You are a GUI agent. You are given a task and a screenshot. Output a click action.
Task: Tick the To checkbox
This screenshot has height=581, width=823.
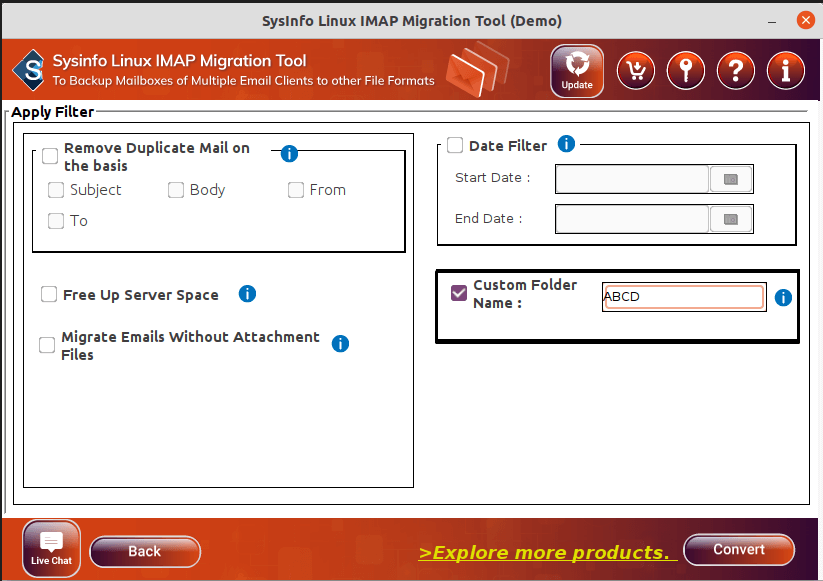[56, 221]
